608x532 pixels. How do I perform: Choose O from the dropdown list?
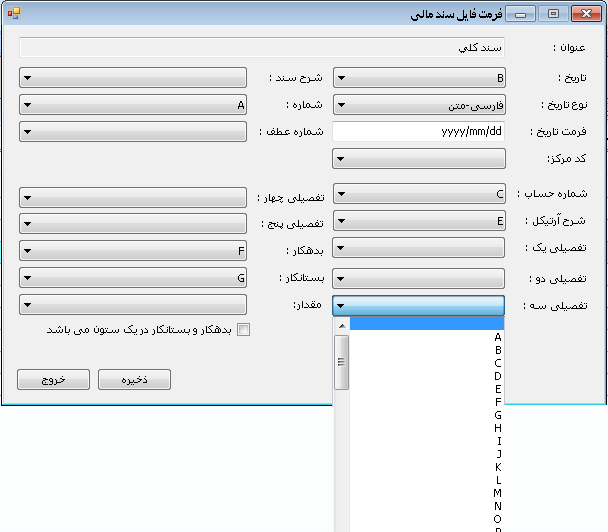pos(427,519)
